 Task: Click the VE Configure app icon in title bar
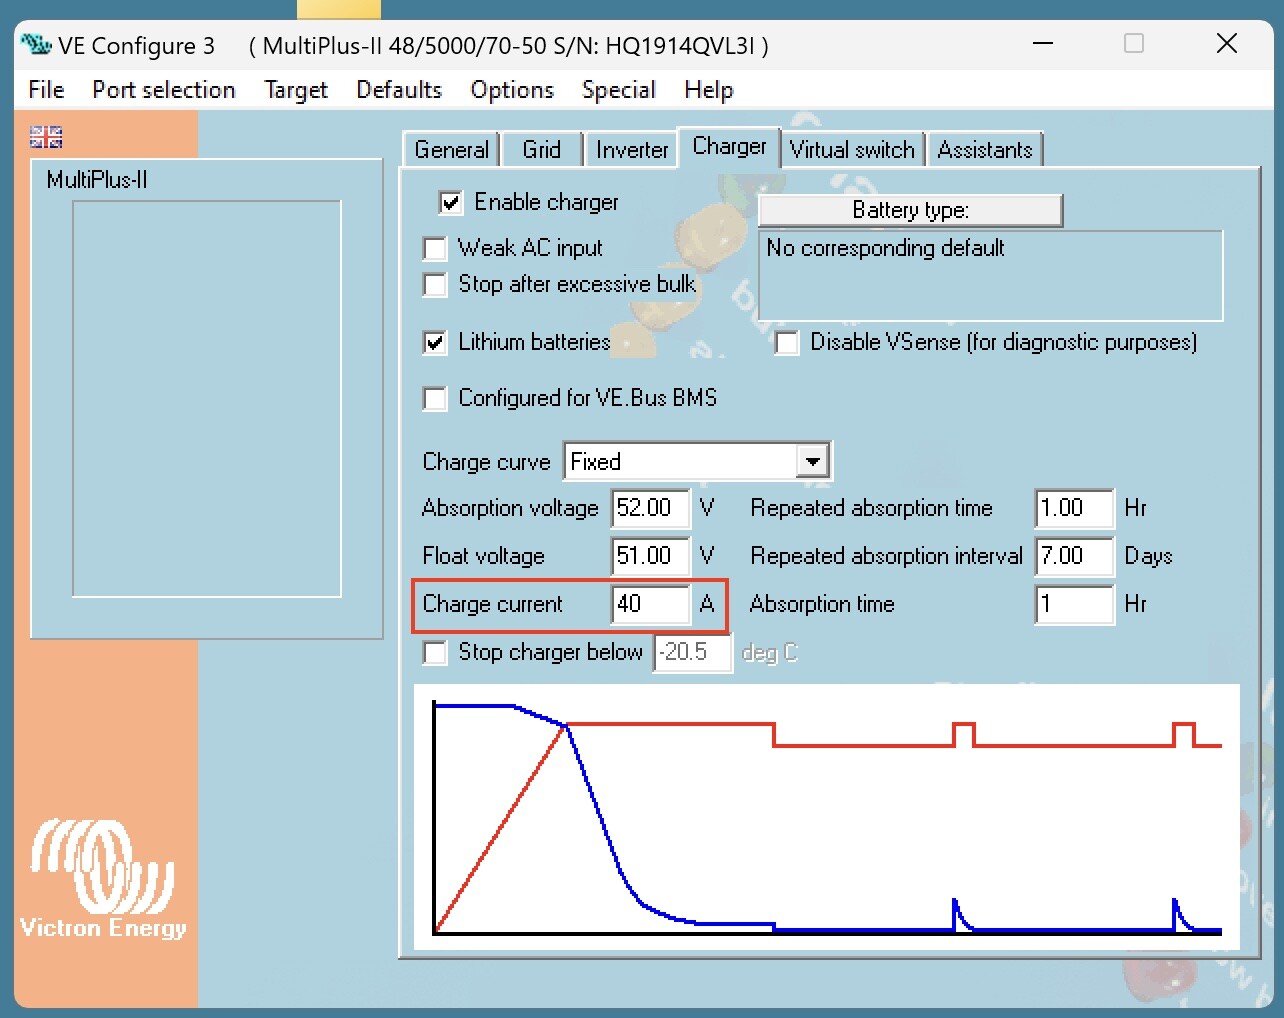pos(36,45)
